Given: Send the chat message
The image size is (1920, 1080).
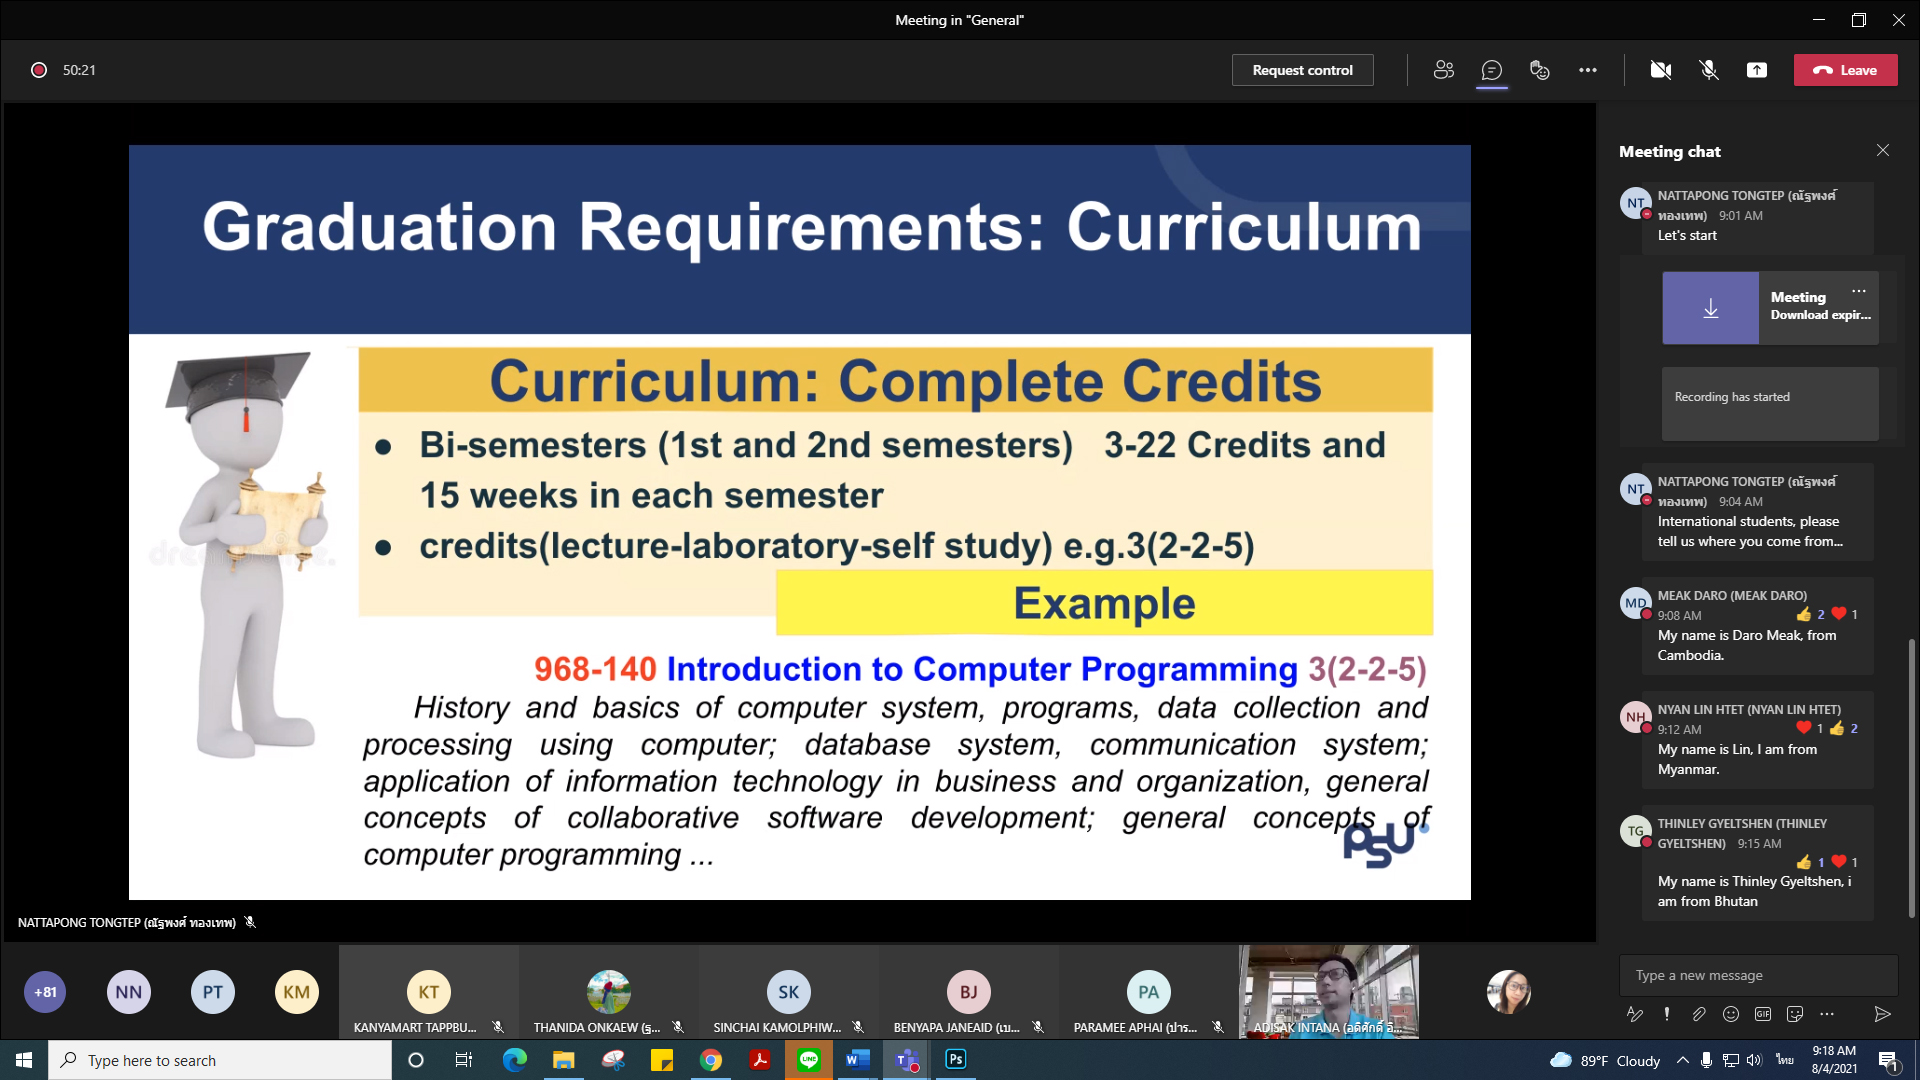Looking at the screenshot, I should [1882, 1014].
